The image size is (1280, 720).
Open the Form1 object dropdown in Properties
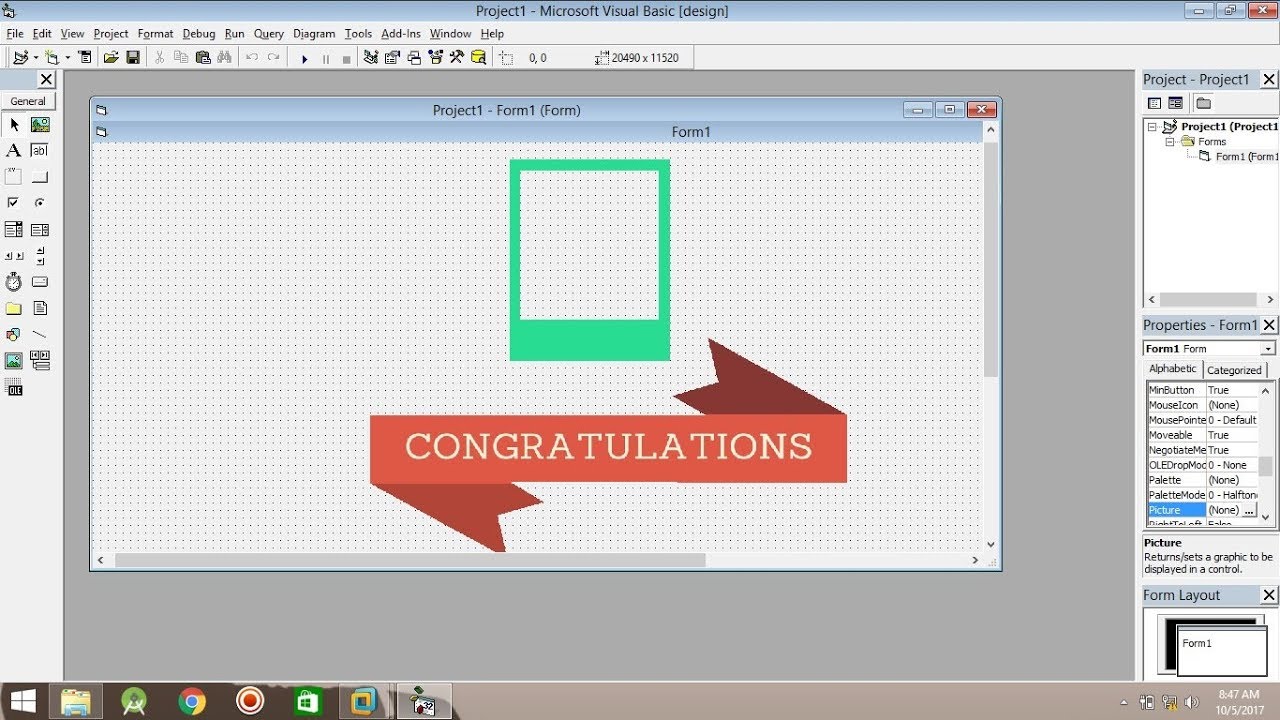tap(1268, 349)
